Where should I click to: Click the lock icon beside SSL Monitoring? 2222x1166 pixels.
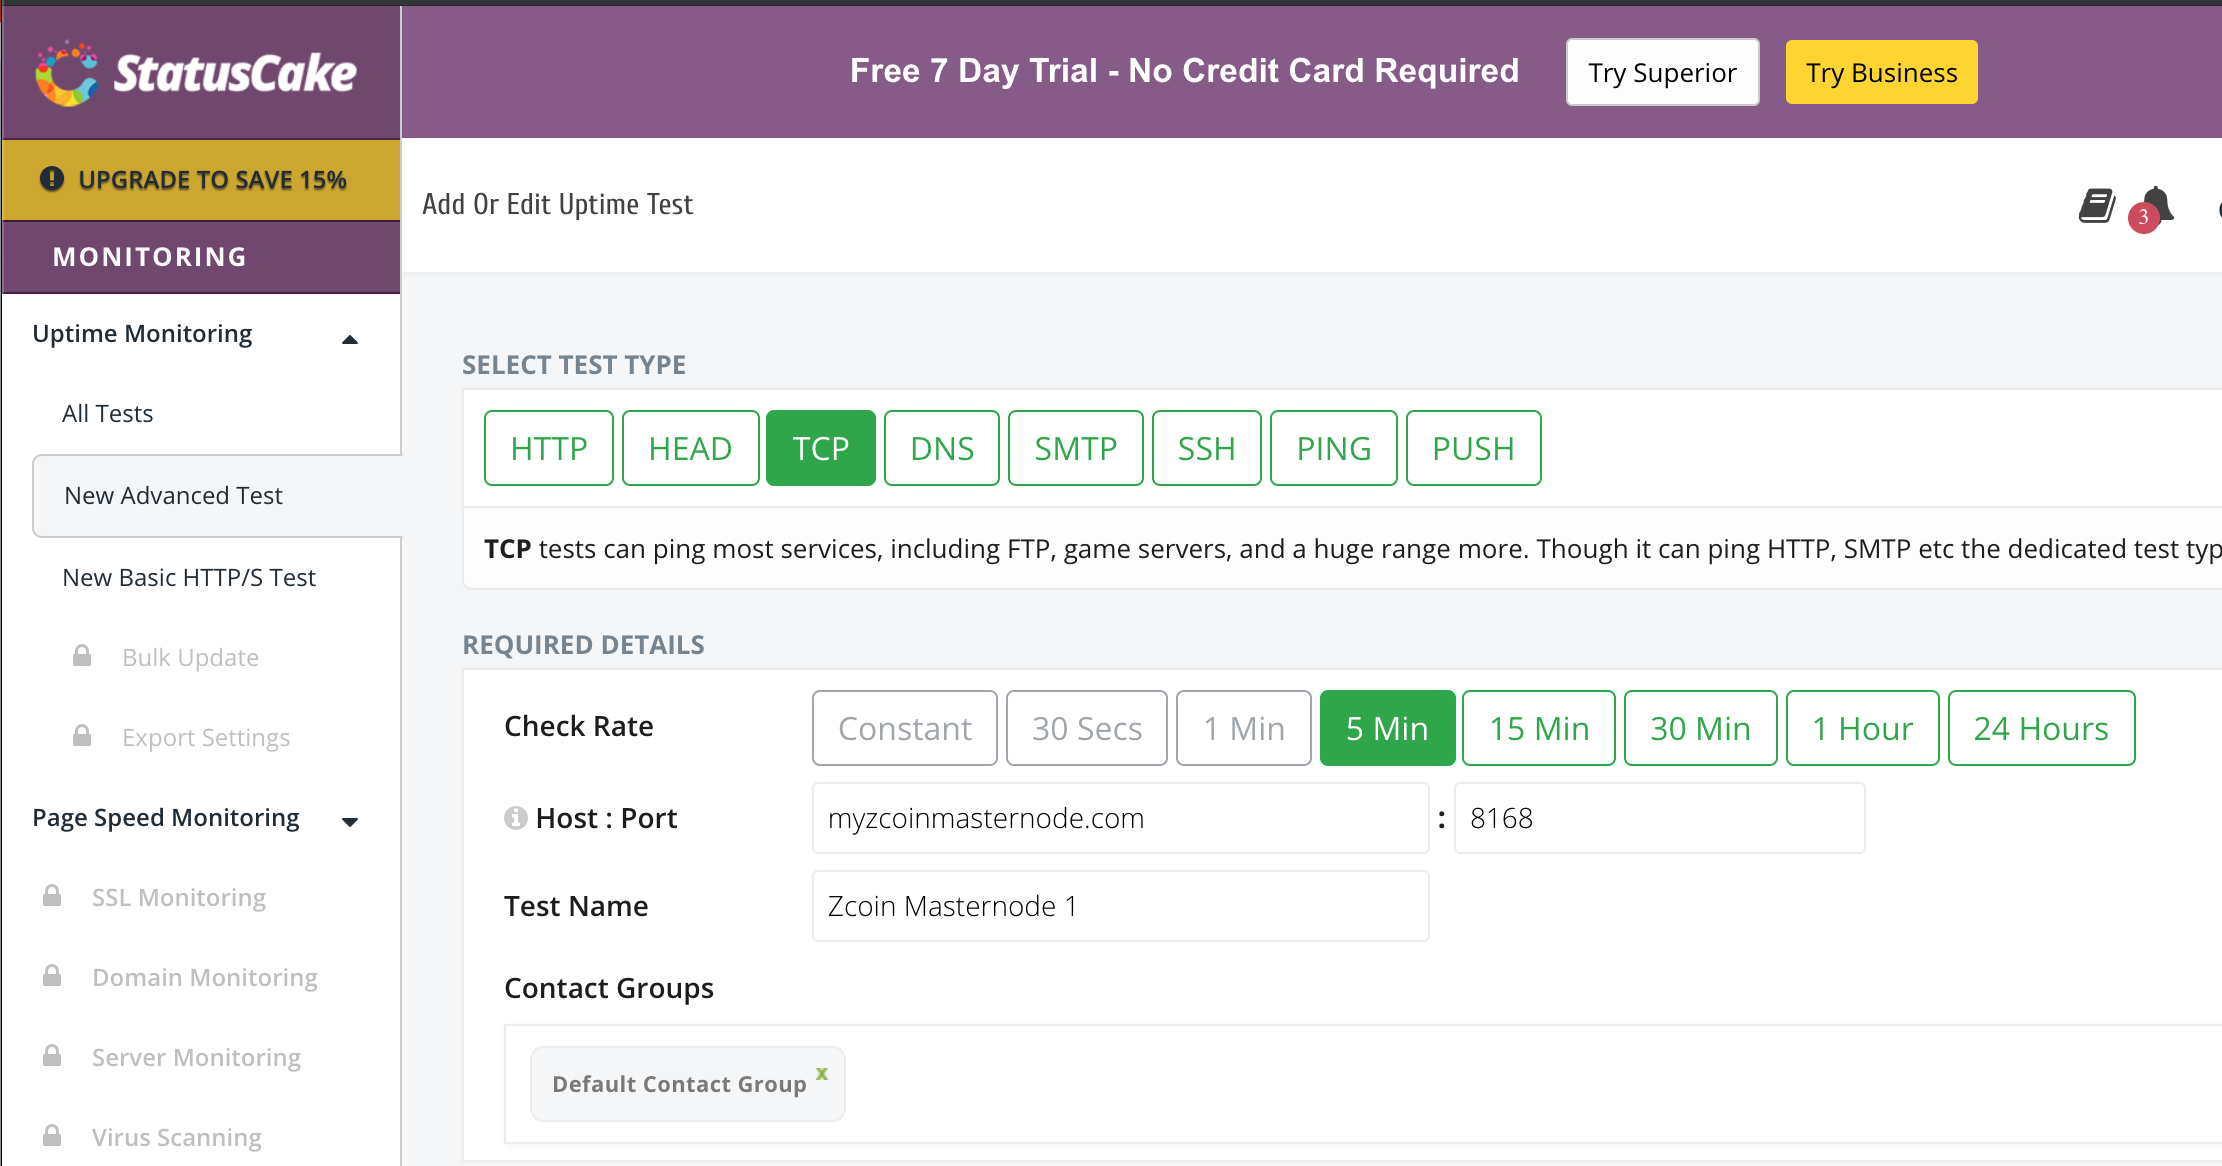tap(51, 895)
